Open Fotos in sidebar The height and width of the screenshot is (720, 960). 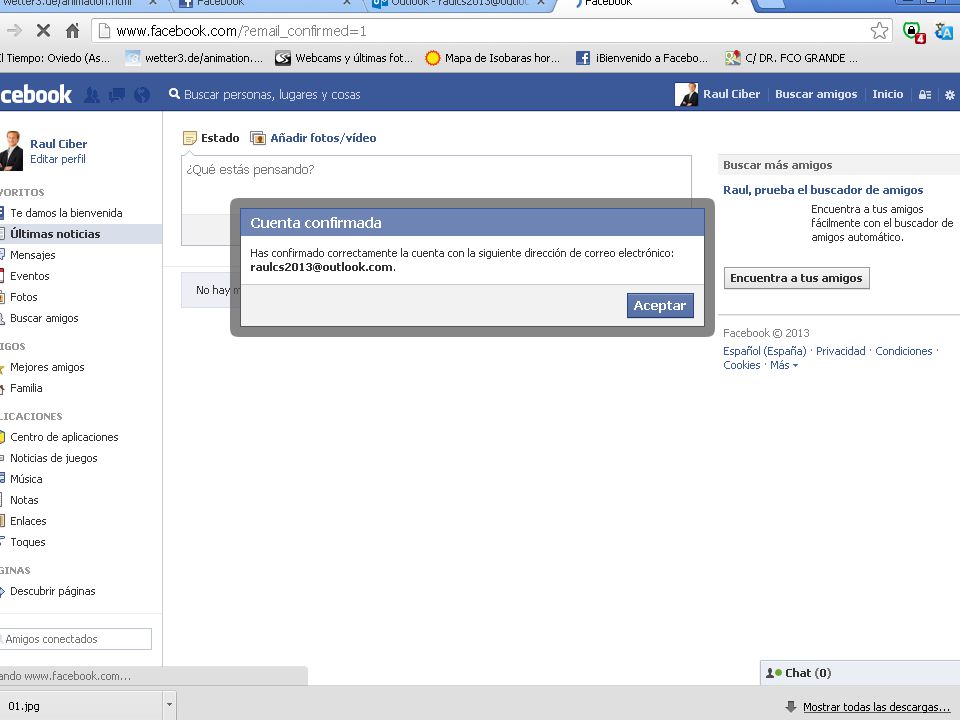click(x=23, y=297)
